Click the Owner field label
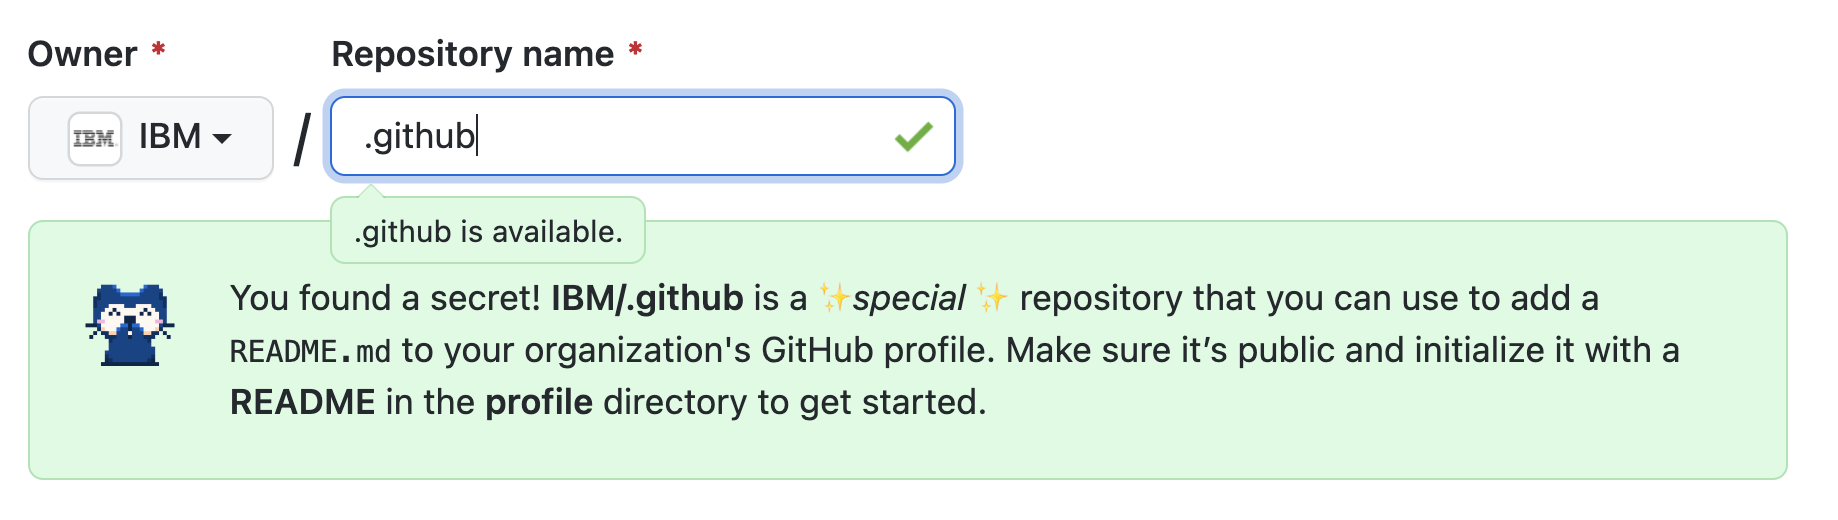 [83, 54]
